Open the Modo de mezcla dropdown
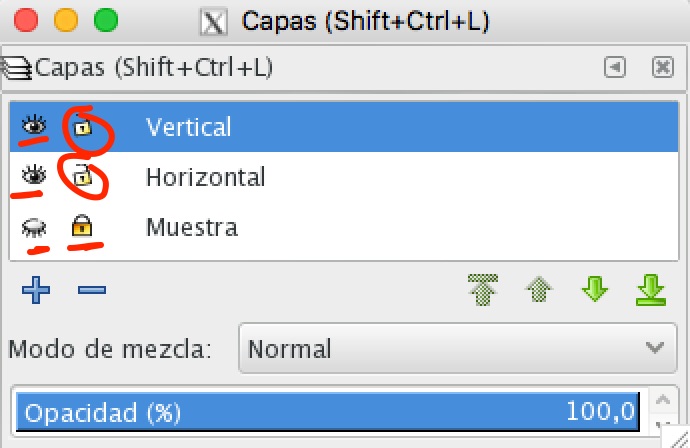This screenshot has width=690, height=448. [x=450, y=350]
